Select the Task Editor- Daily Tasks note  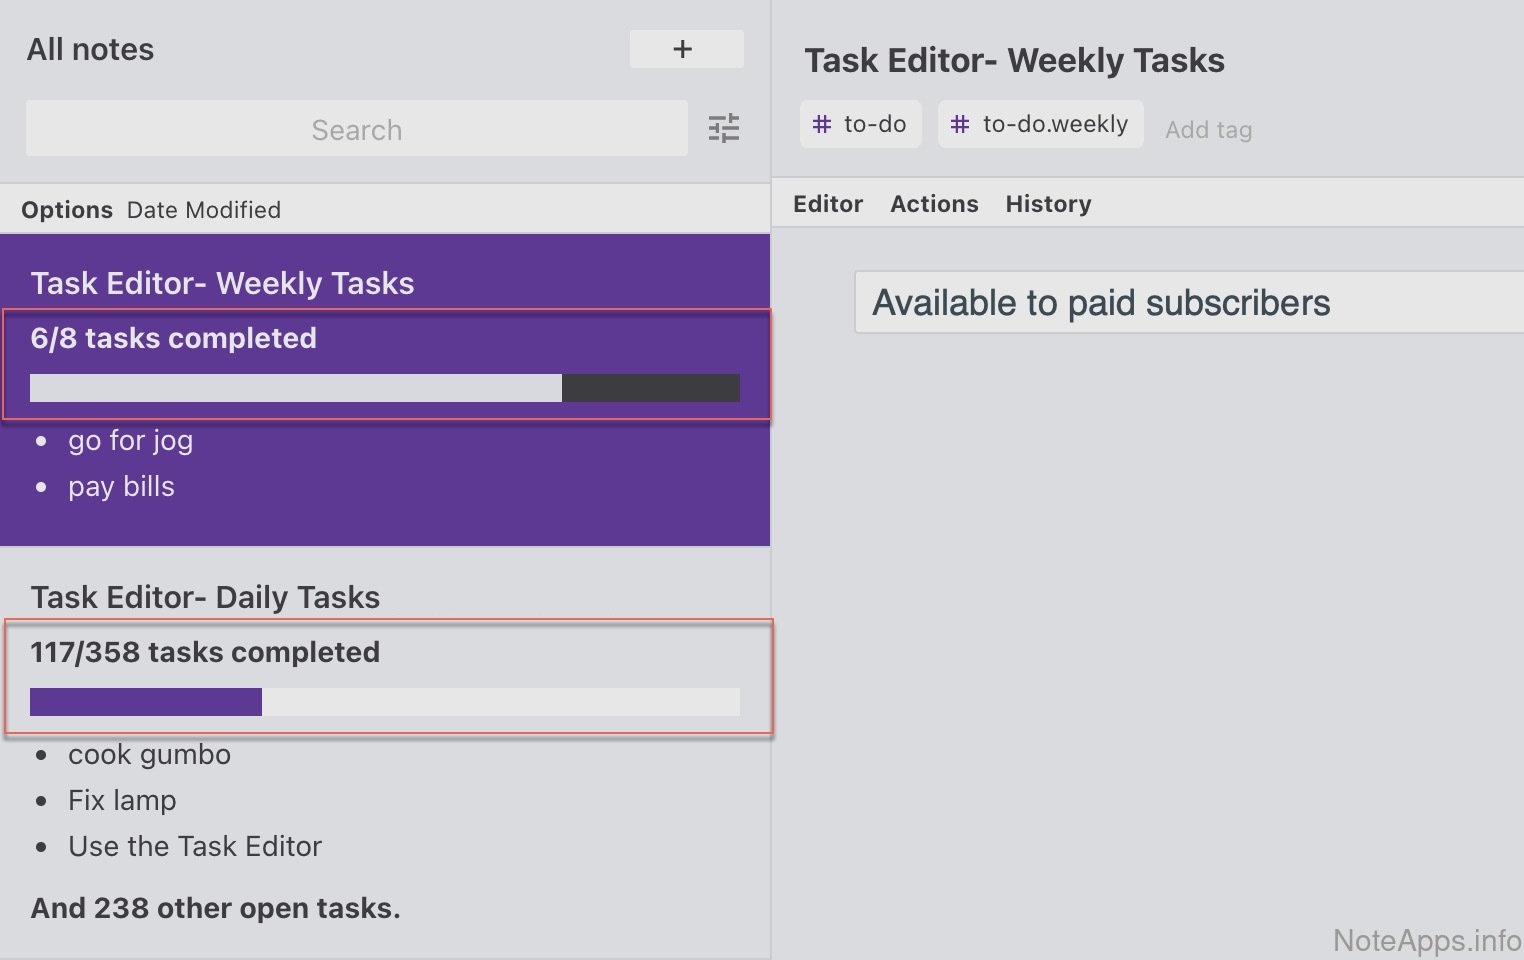(x=205, y=597)
